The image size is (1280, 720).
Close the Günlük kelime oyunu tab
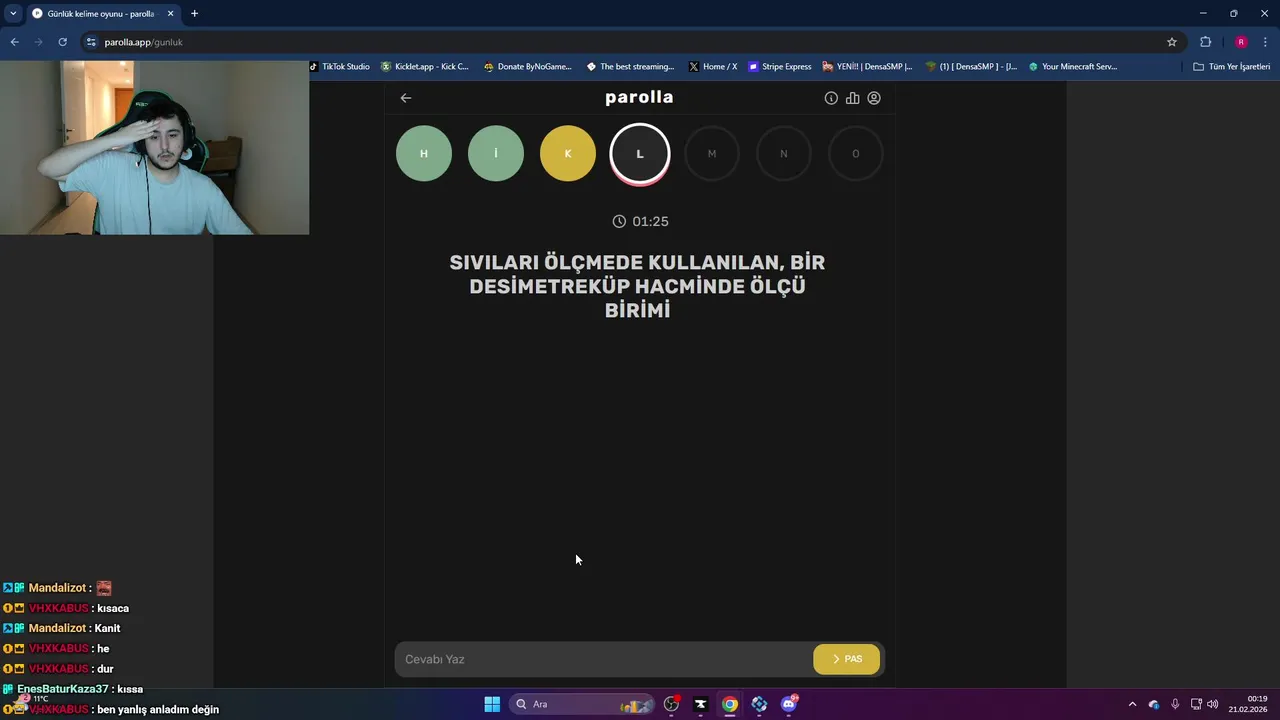pyautogui.click(x=170, y=14)
